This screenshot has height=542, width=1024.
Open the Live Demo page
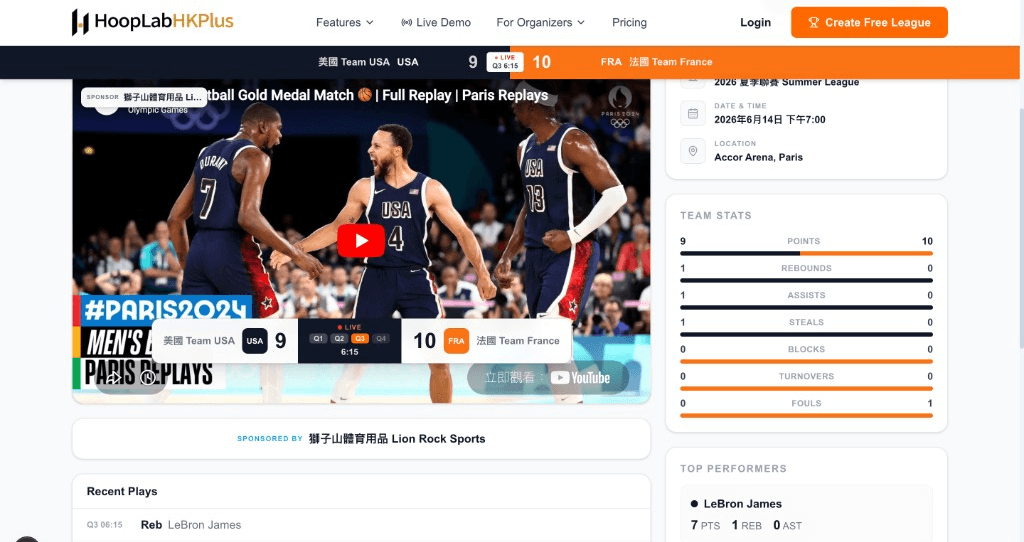click(x=436, y=22)
